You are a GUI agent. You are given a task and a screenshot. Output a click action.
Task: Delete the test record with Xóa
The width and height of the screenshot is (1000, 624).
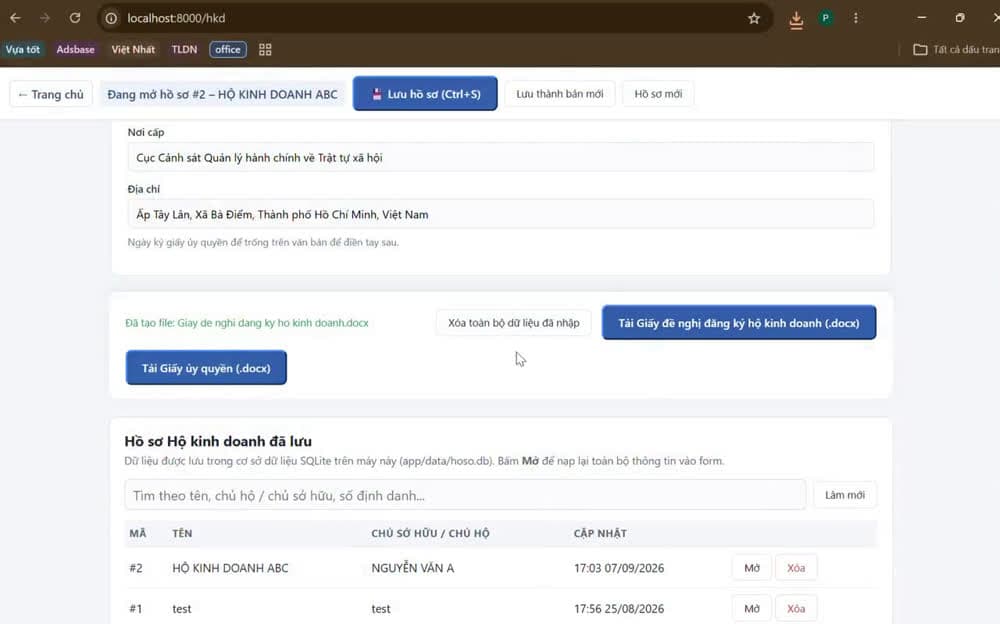796,609
